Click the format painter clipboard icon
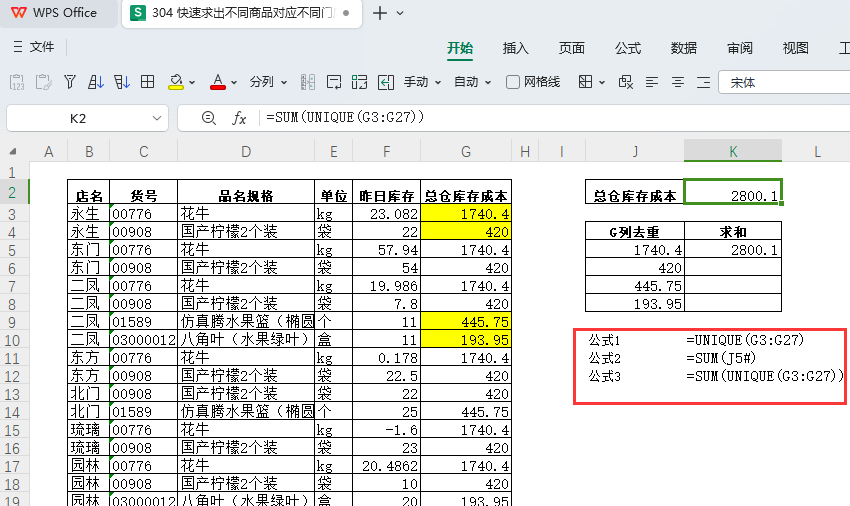Viewport: 850px width, 506px height. pos(43,82)
